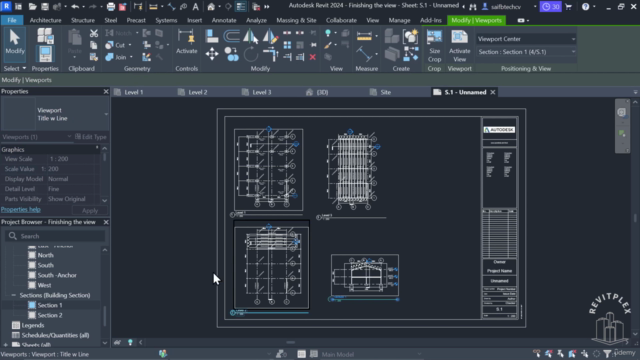Select the Array tool

coord(287,45)
